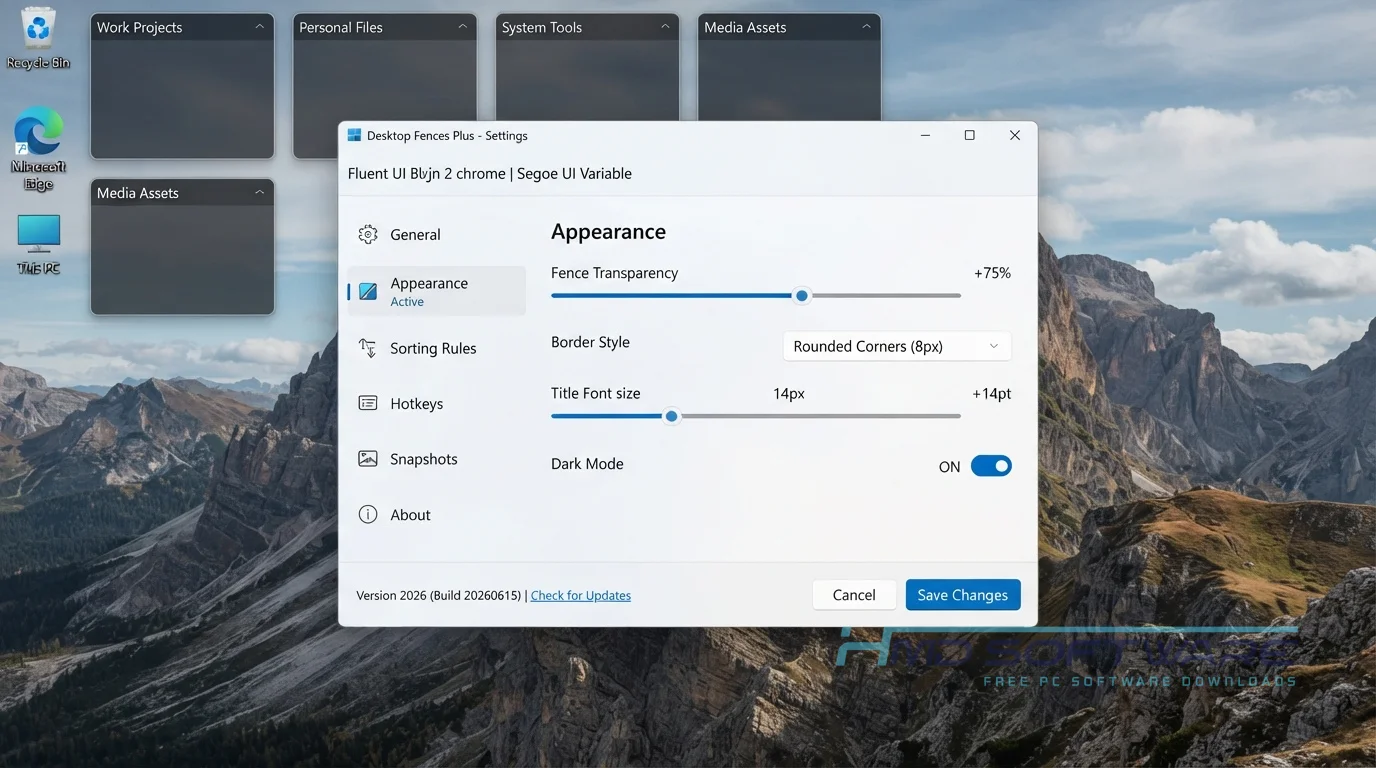The width and height of the screenshot is (1376, 768).
Task: Click the Save Changes button
Action: [x=963, y=595]
